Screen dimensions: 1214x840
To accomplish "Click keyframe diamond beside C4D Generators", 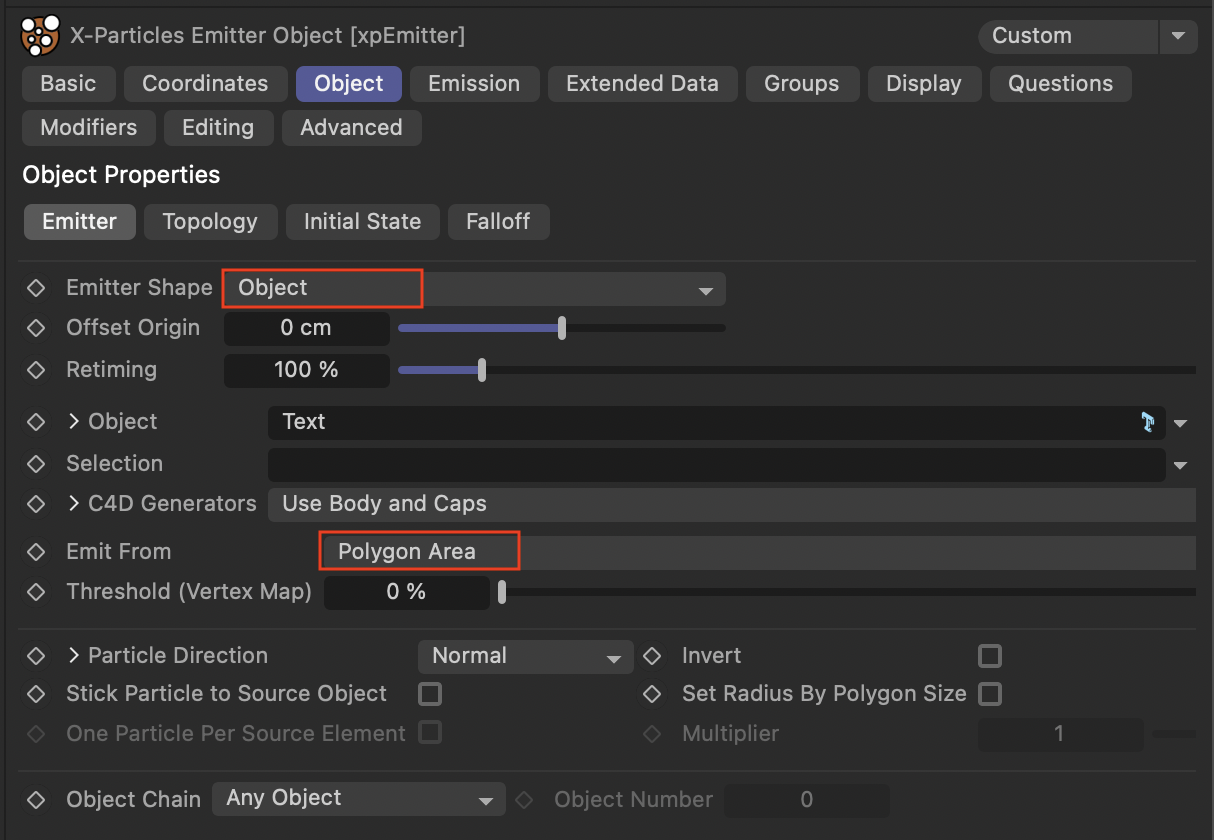I will (x=36, y=504).
